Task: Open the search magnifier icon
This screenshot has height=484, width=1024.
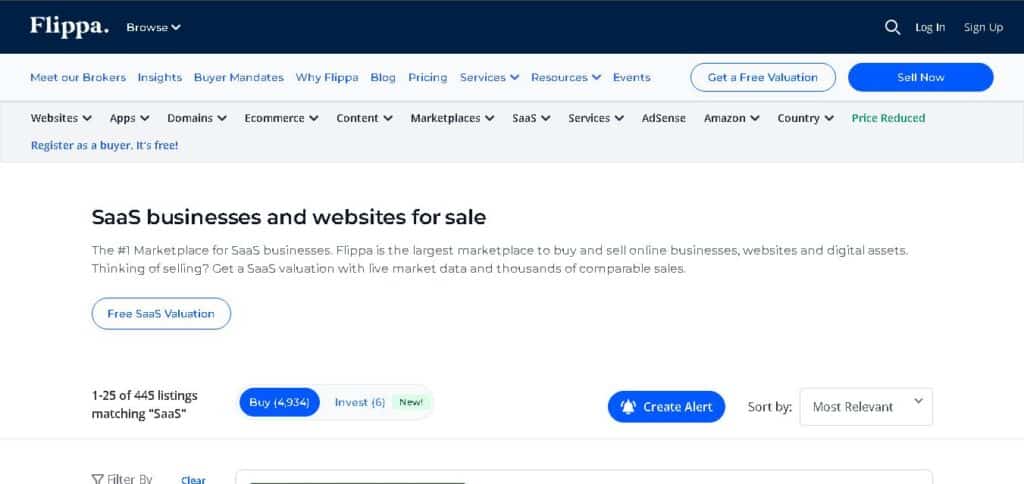Action: (x=892, y=27)
